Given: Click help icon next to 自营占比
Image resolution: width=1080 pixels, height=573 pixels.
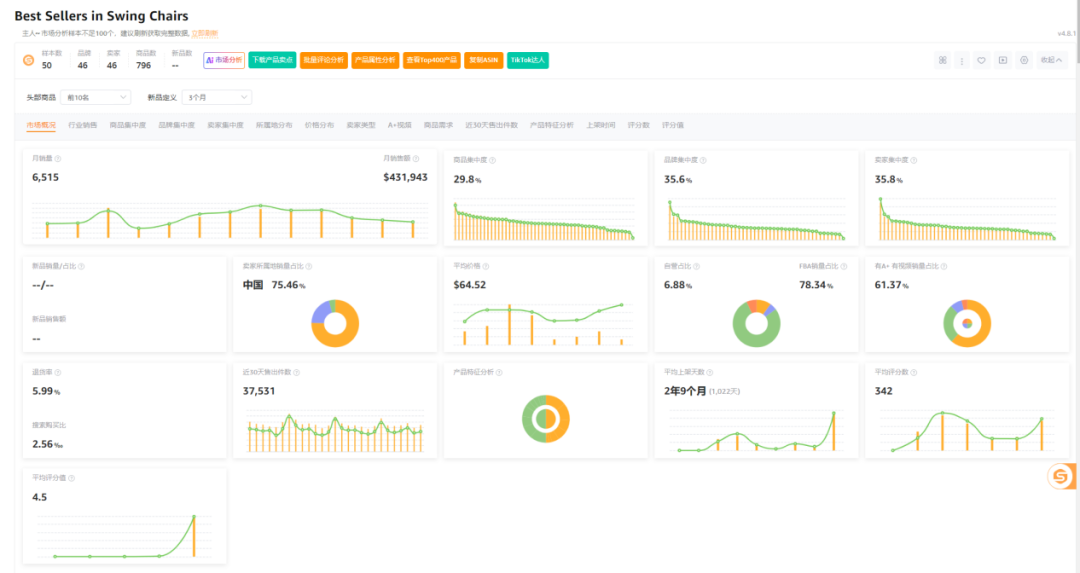Looking at the screenshot, I should pyautogui.click(x=696, y=266).
